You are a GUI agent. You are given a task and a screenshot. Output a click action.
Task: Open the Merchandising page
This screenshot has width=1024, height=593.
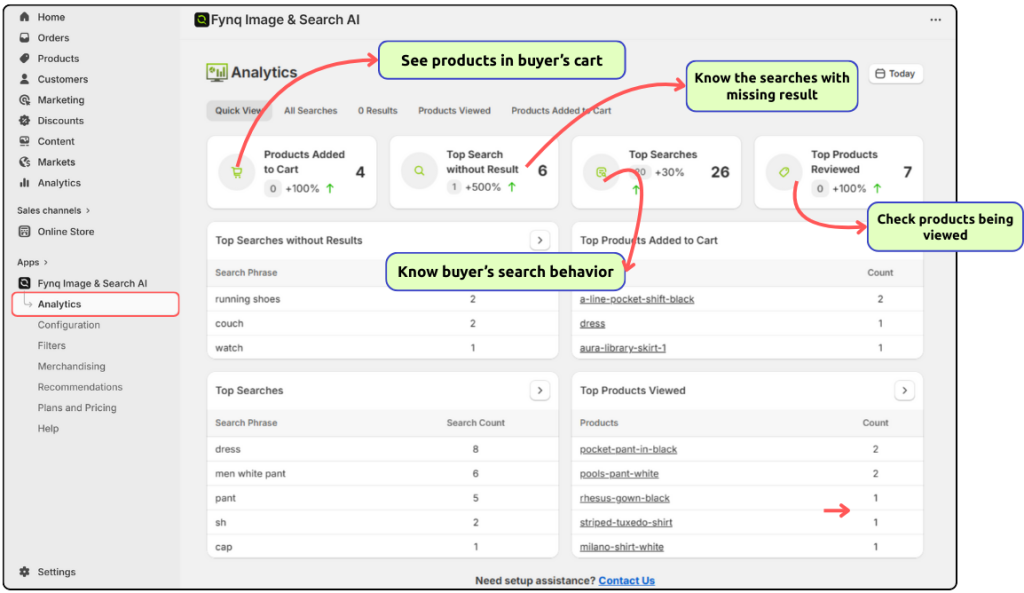tap(71, 366)
